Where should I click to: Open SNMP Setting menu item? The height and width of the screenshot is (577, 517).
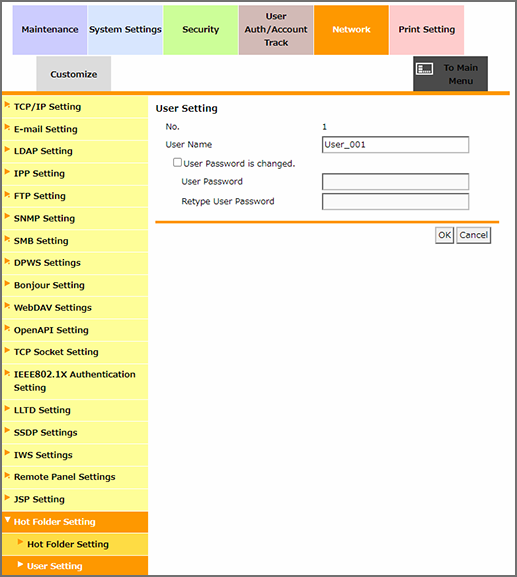point(75,219)
